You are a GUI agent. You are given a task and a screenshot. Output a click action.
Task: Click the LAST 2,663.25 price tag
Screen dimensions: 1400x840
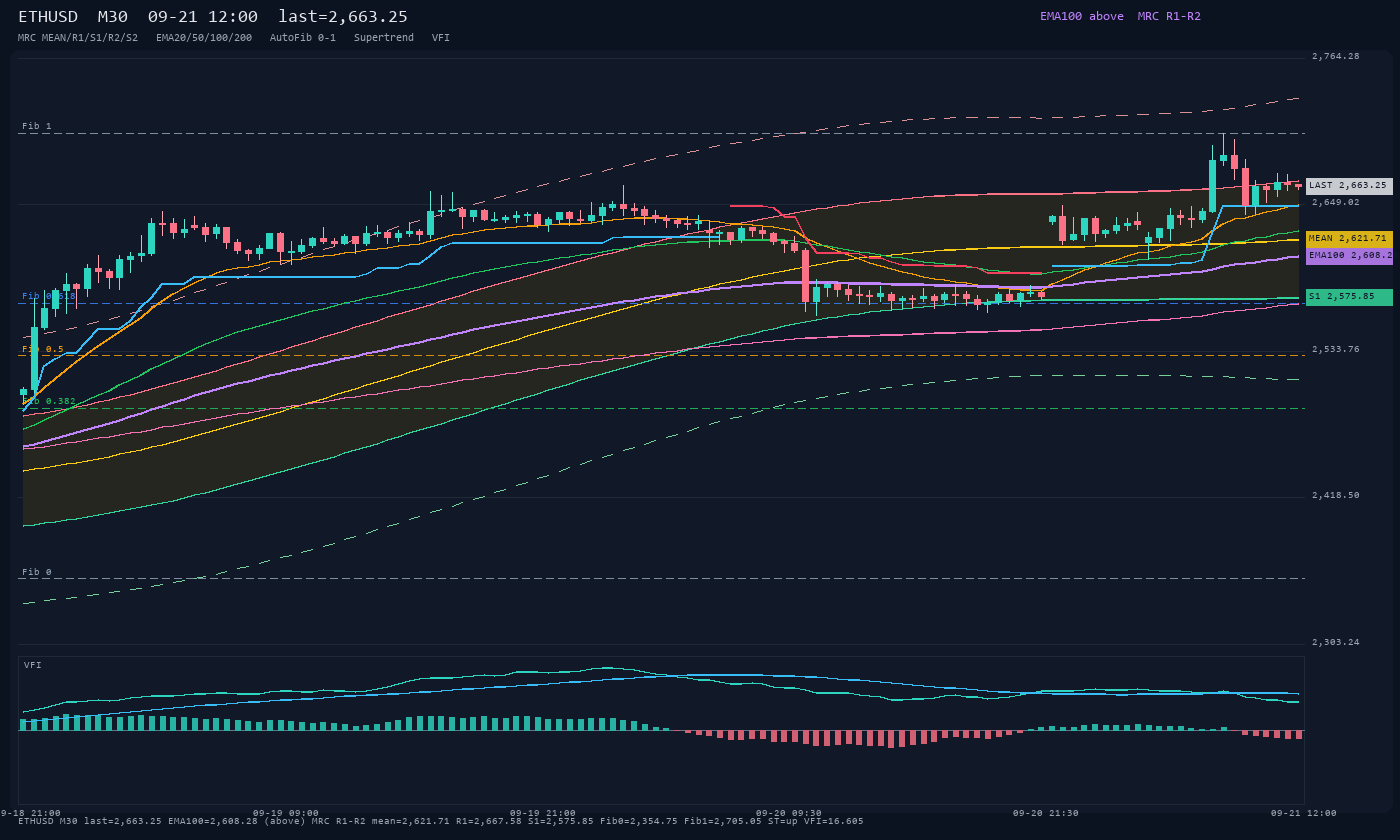[1349, 186]
